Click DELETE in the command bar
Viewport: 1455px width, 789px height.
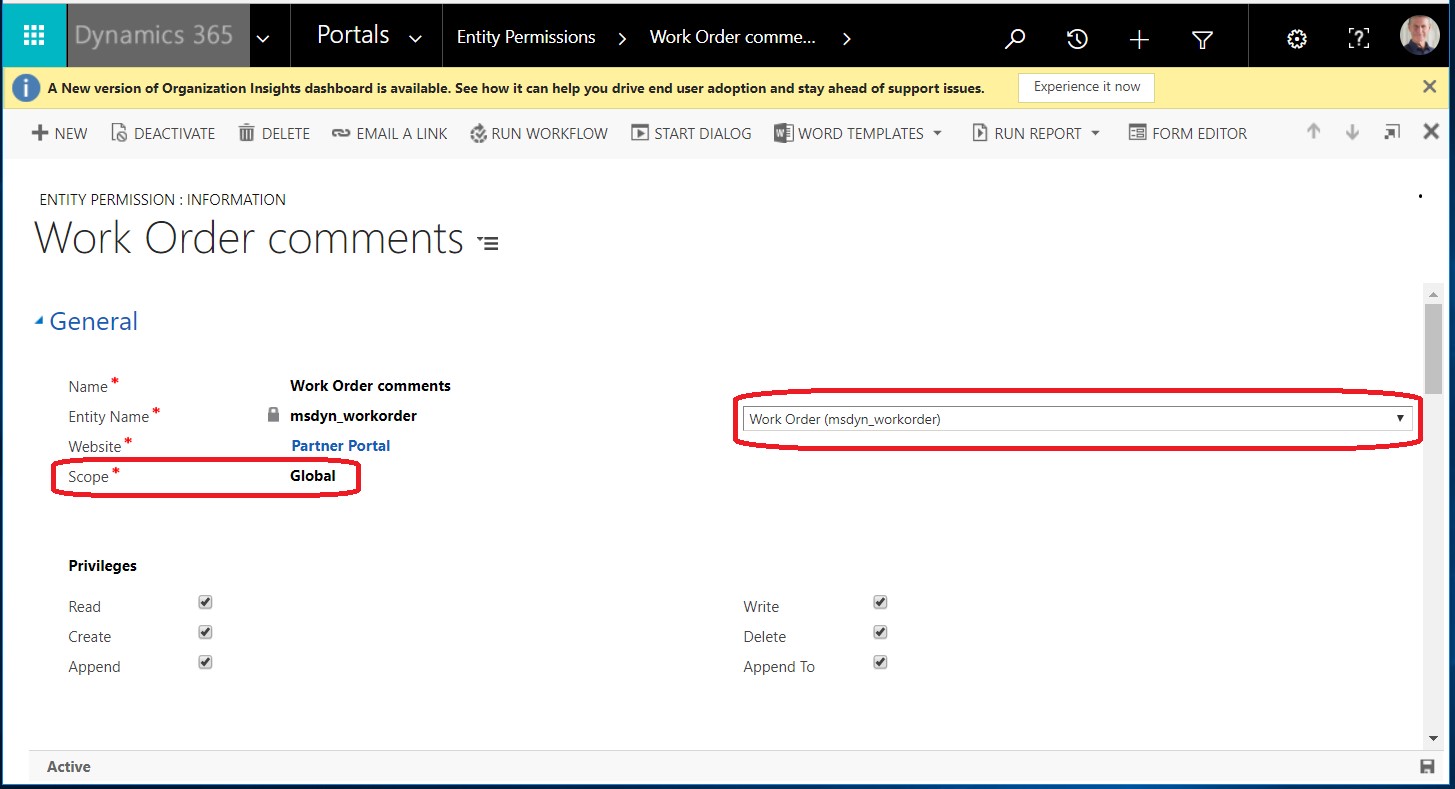(274, 133)
